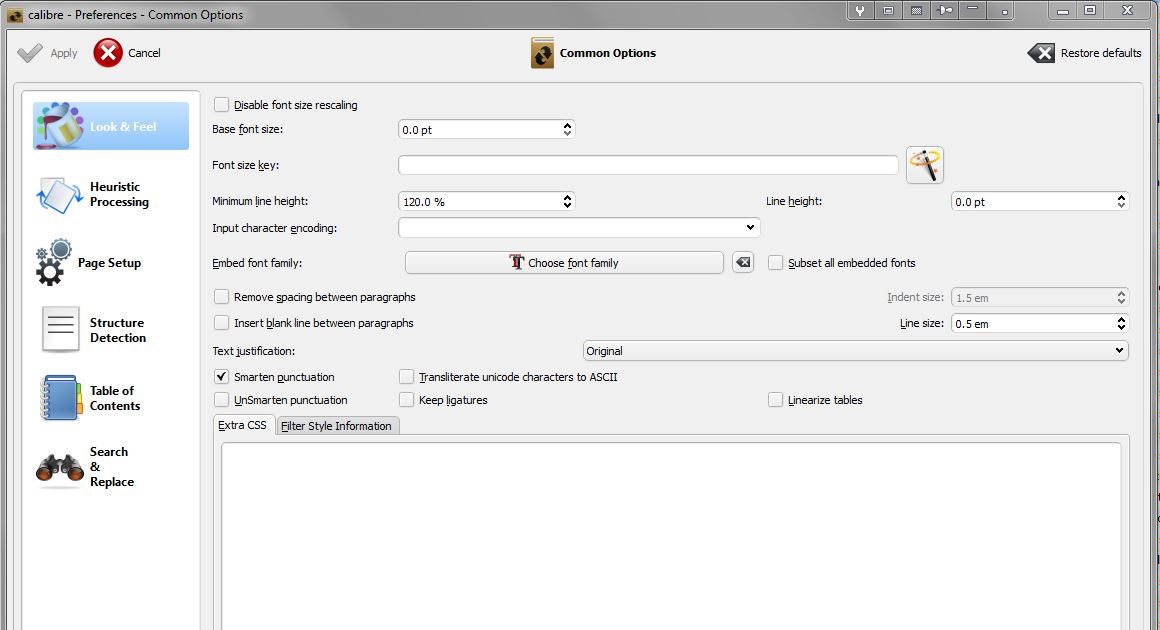Click the Restore defaults eraser icon

pyautogui.click(x=1041, y=52)
